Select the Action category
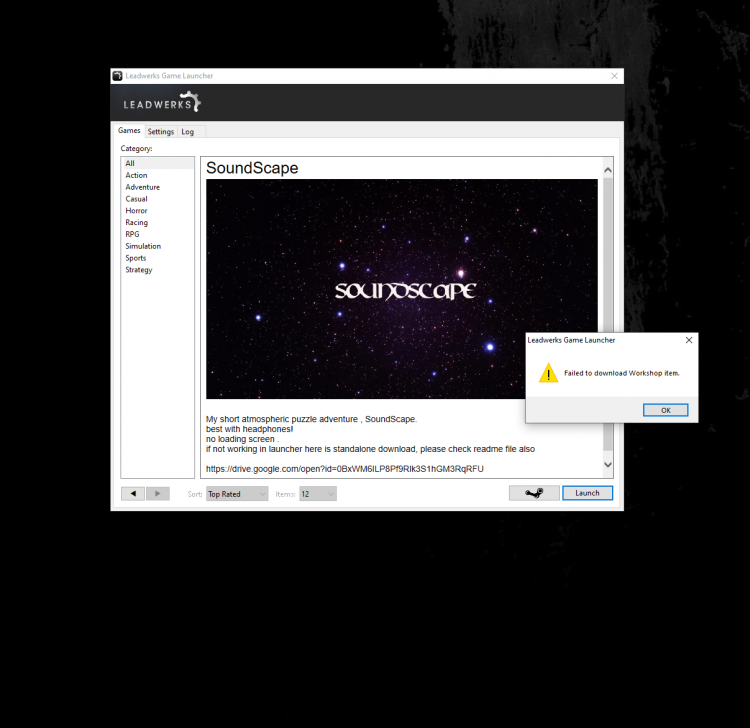750x728 pixels. coord(157,175)
